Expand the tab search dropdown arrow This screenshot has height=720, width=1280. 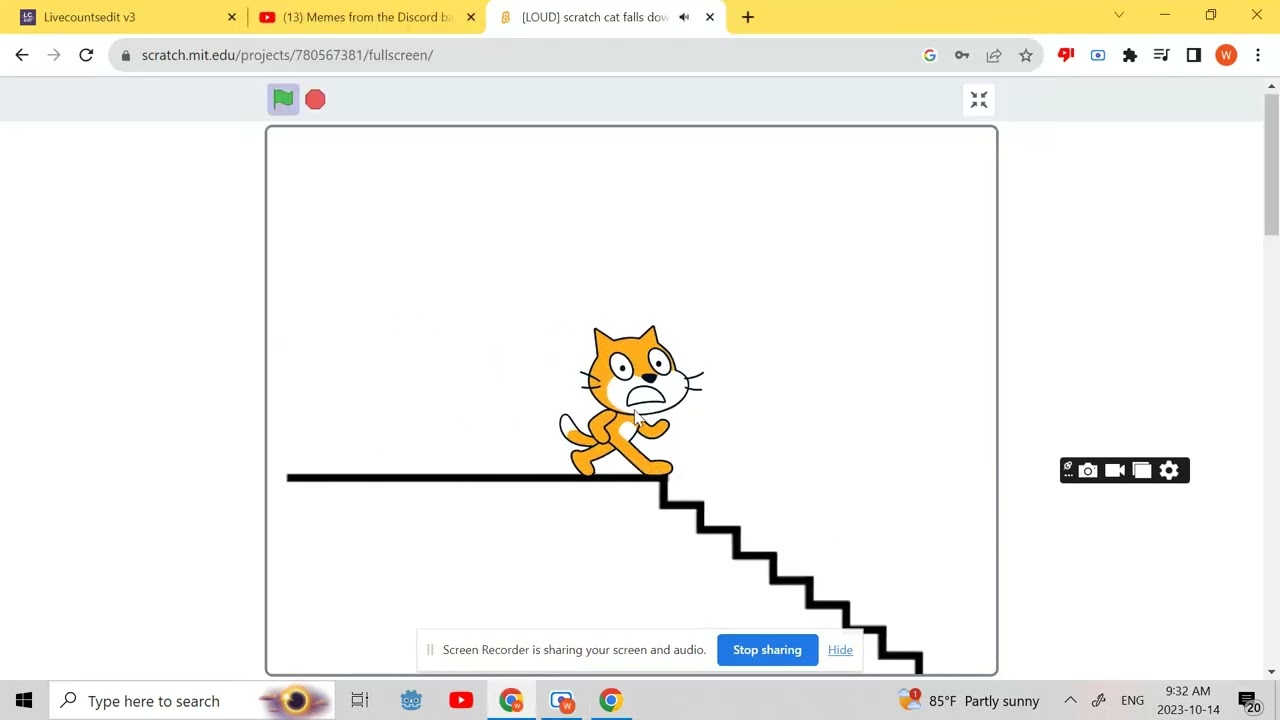1119,15
